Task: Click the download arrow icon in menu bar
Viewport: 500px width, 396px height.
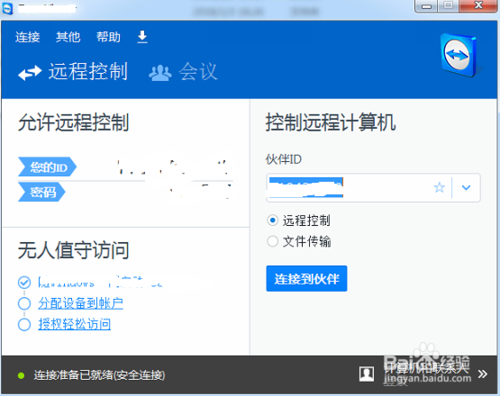Action: click(142, 37)
